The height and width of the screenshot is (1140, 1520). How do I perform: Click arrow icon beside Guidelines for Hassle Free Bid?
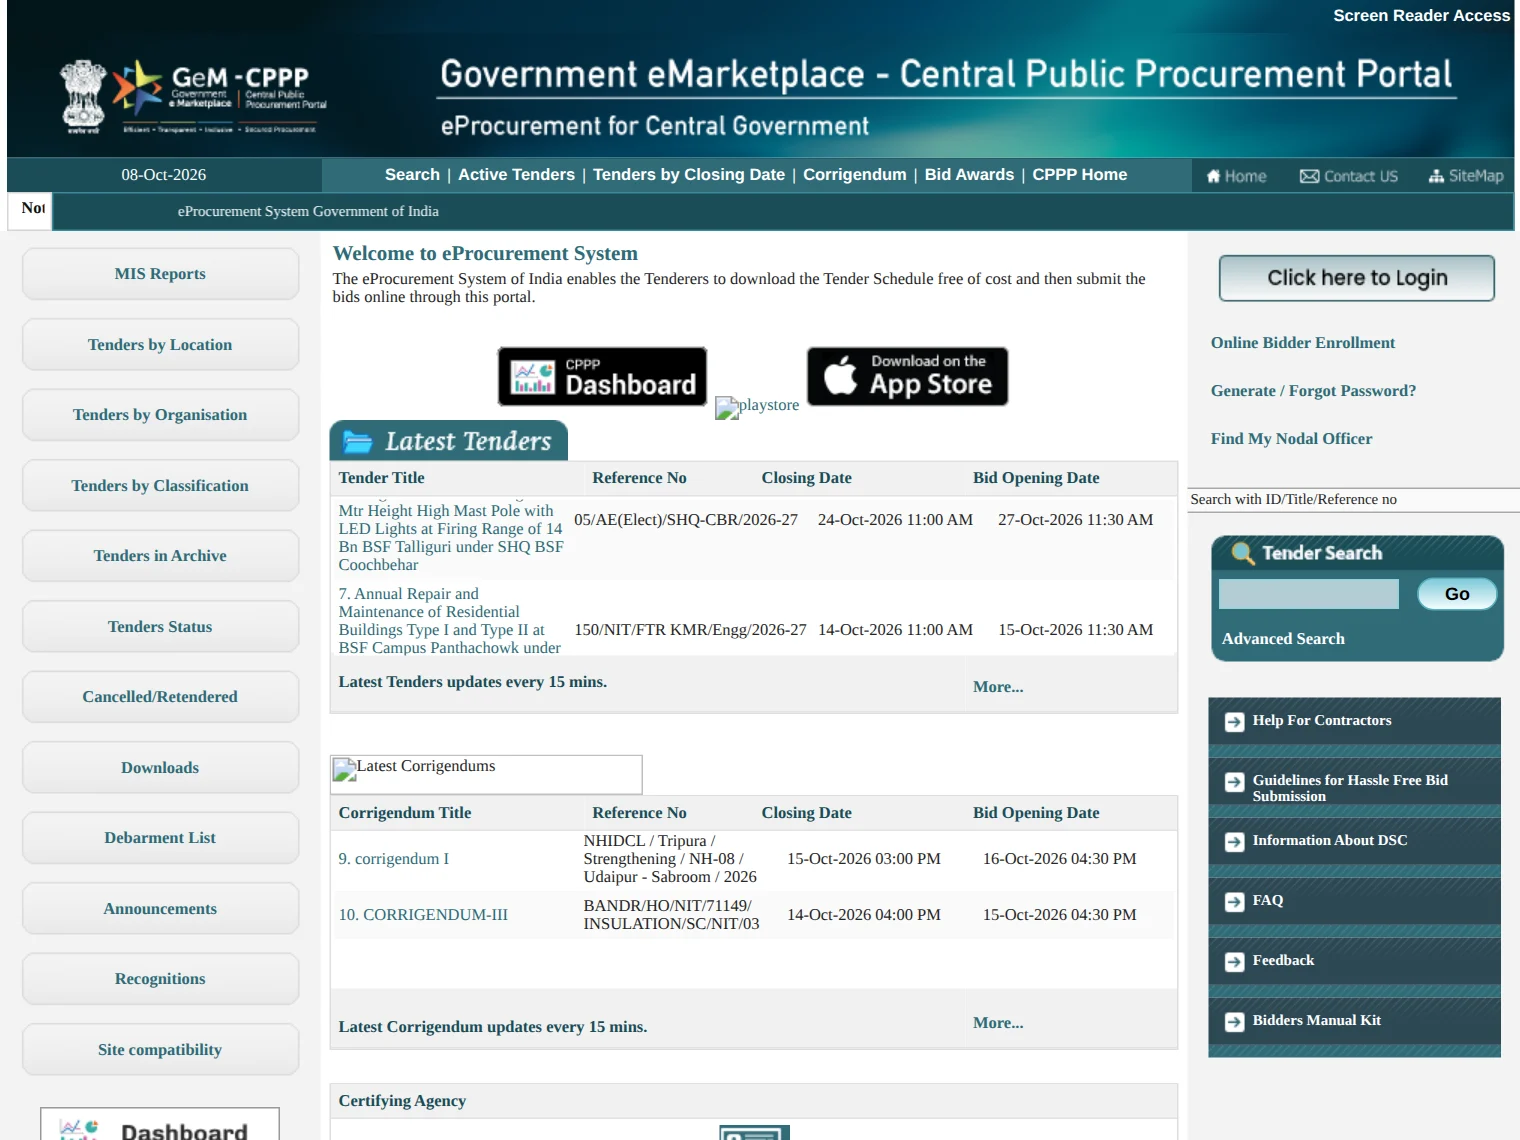[x=1235, y=781]
